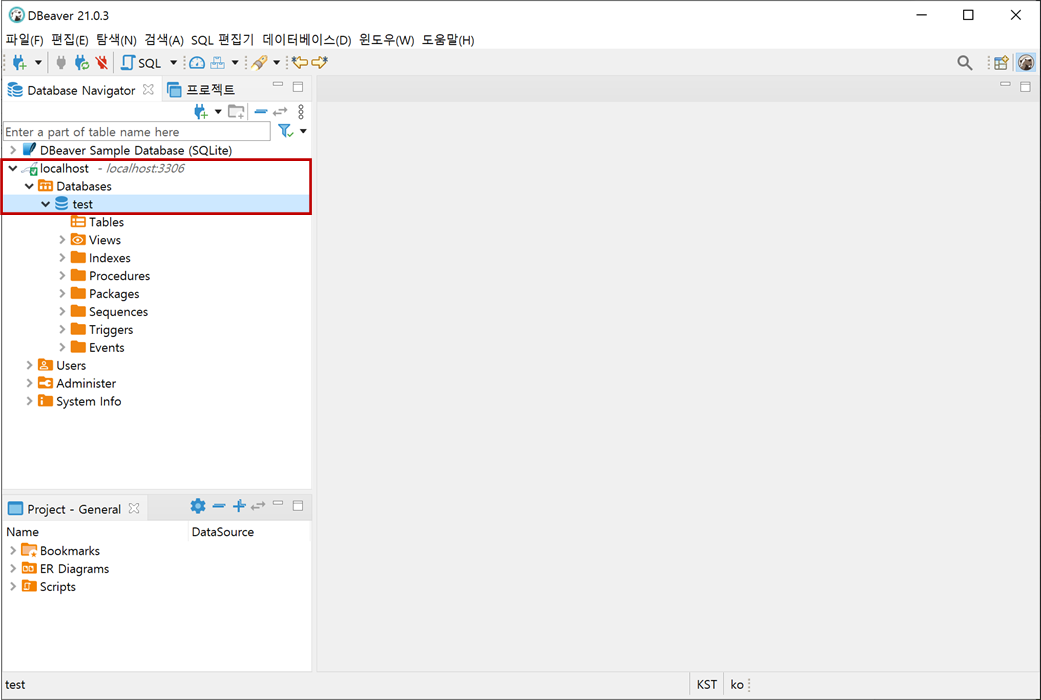Open dropdown beside Navigator's New Connection icon
1041x700 pixels.
(218, 112)
